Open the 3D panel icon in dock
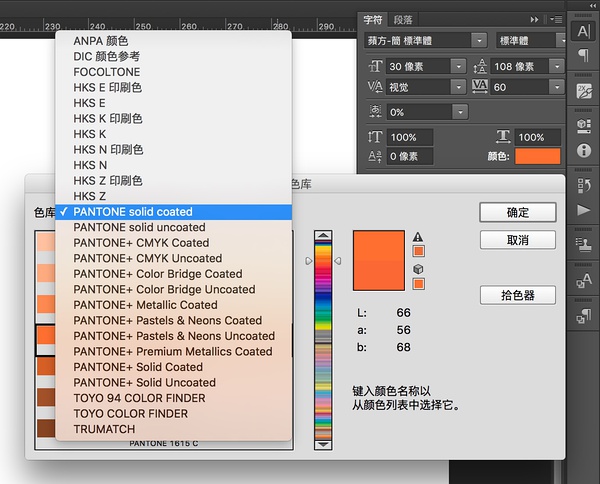The width and height of the screenshot is (600, 484). (584, 125)
